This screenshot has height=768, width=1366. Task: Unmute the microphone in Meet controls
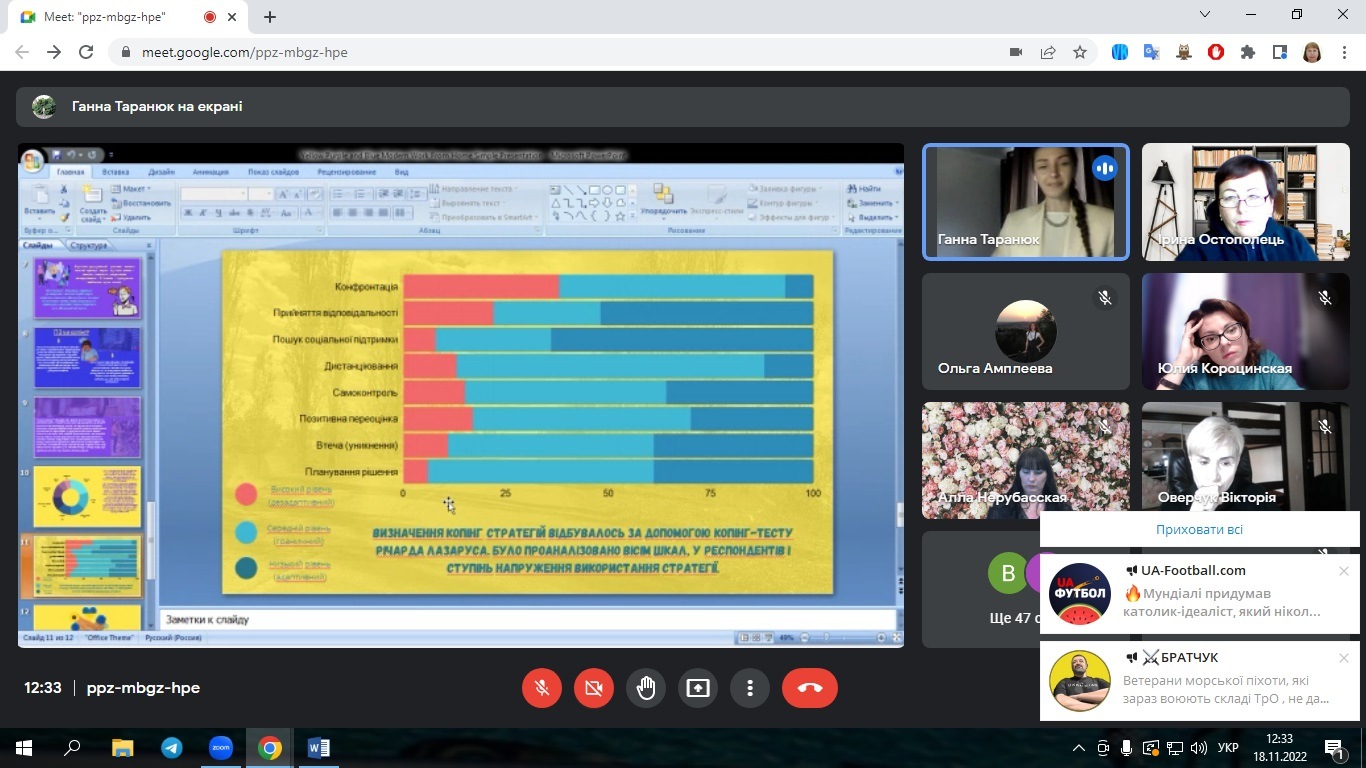(x=542, y=688)
